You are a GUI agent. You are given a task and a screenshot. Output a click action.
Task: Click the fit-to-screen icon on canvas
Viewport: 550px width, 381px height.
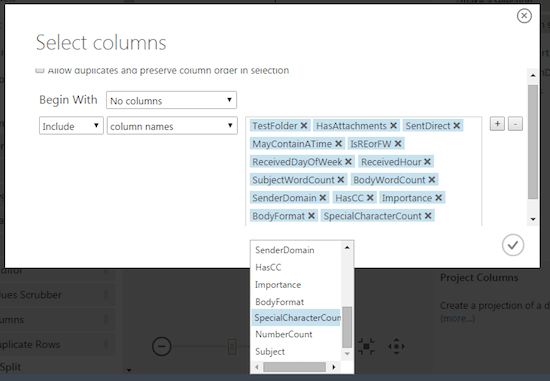click(366, 346)
